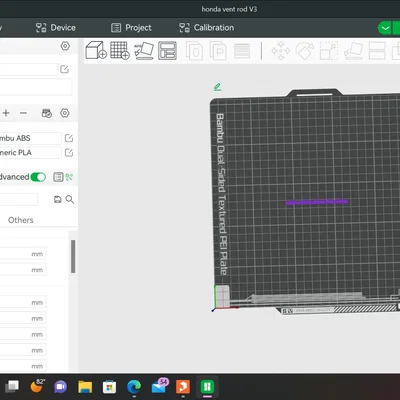
Task: Open the weather widget showing 82°
Action: 37,387
